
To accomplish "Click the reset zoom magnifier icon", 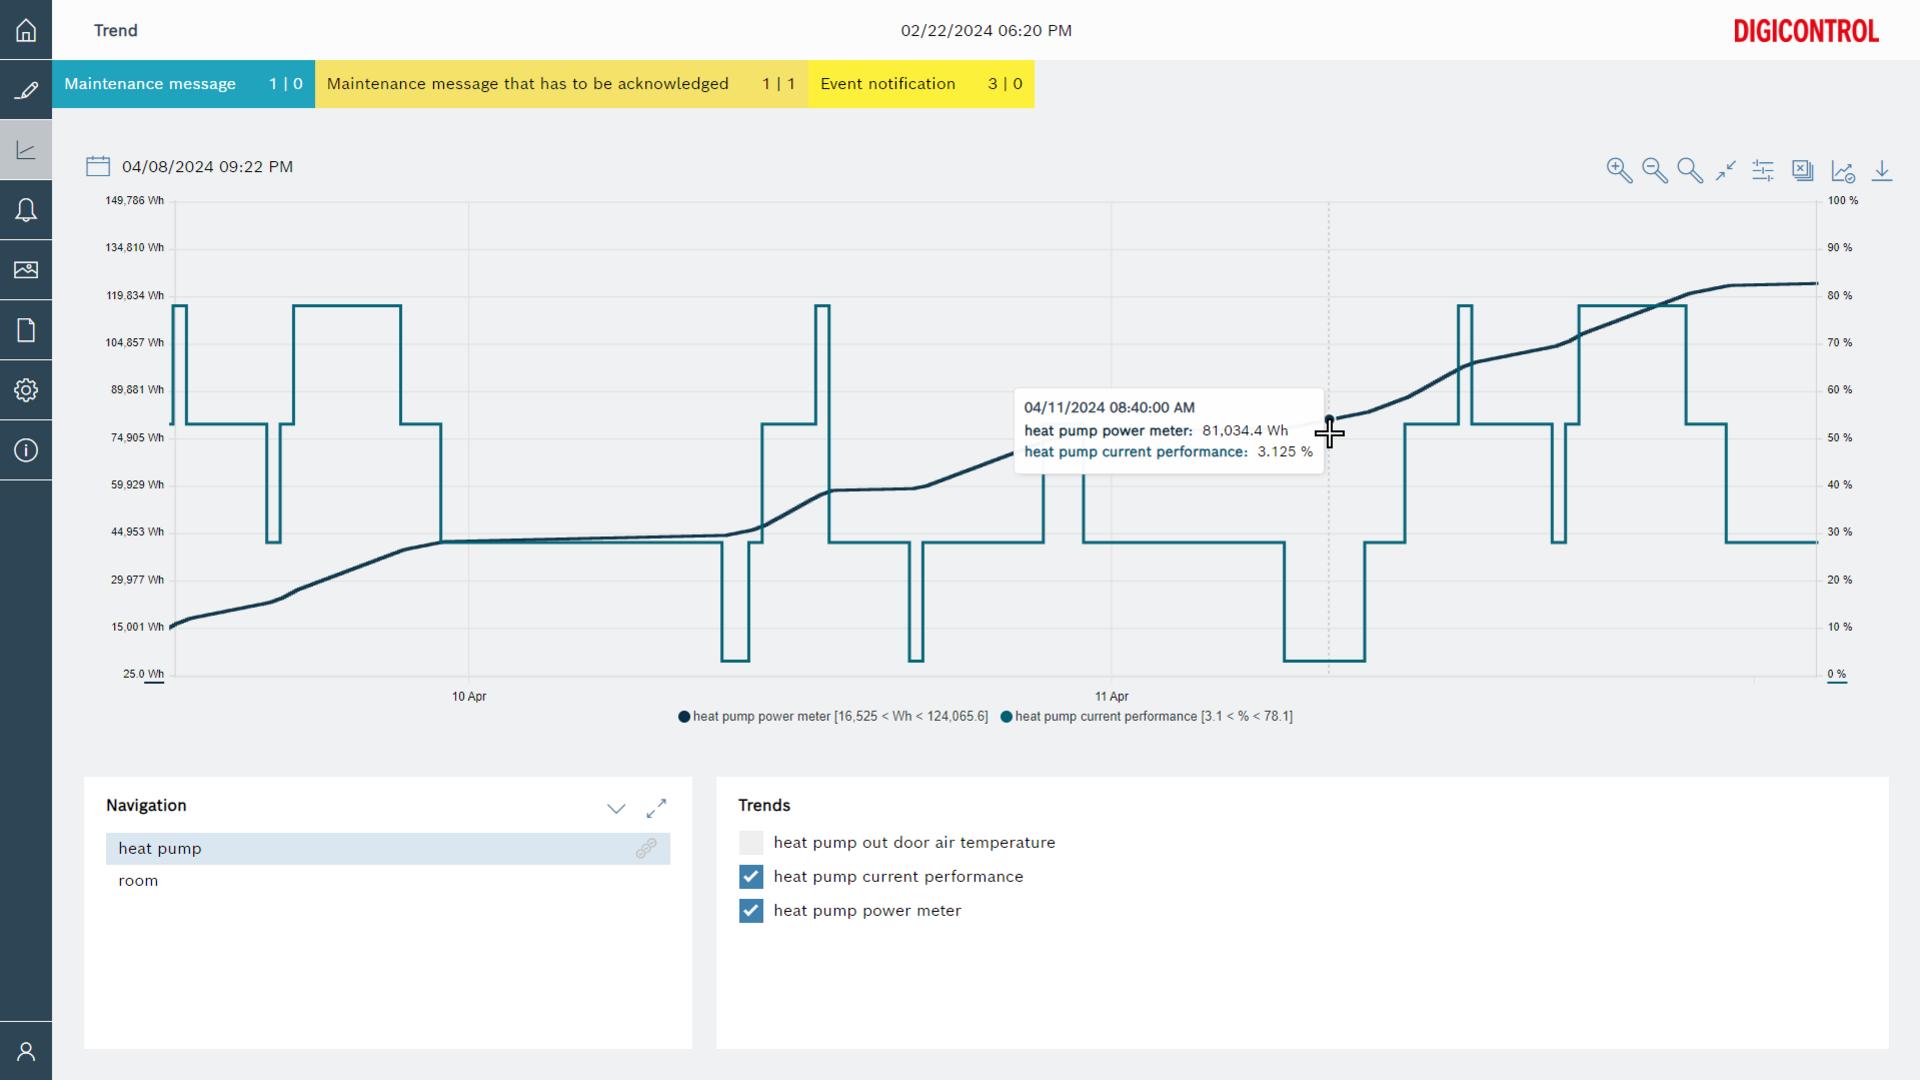I will click(x=1690, y=170).
